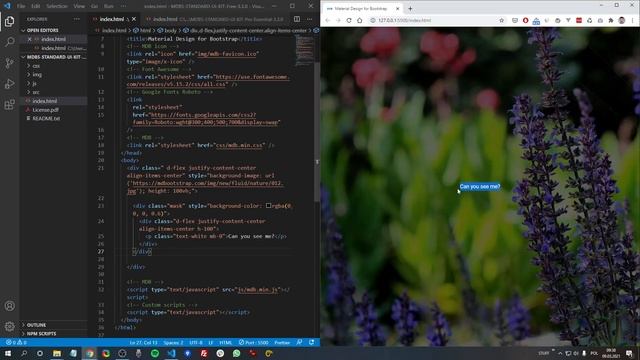
Task: Open the Chrome profile avatar
Action: click(x=622, y=20)
